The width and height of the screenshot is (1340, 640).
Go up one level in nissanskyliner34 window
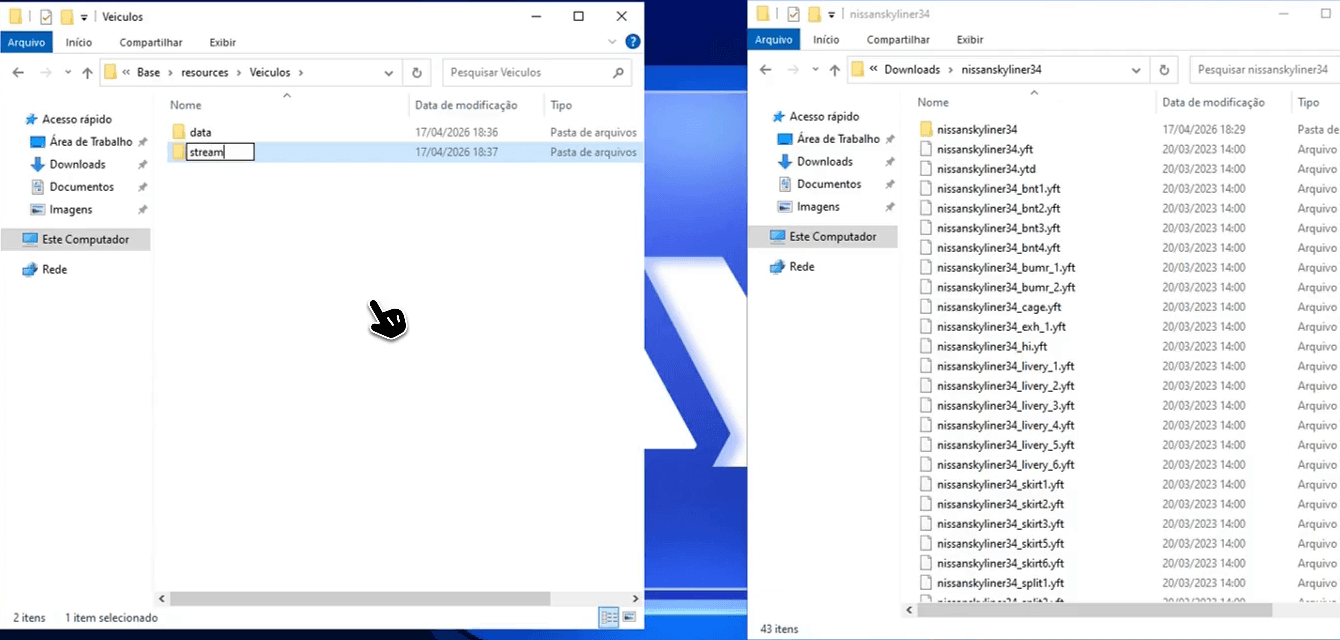[x=835, y=70]
